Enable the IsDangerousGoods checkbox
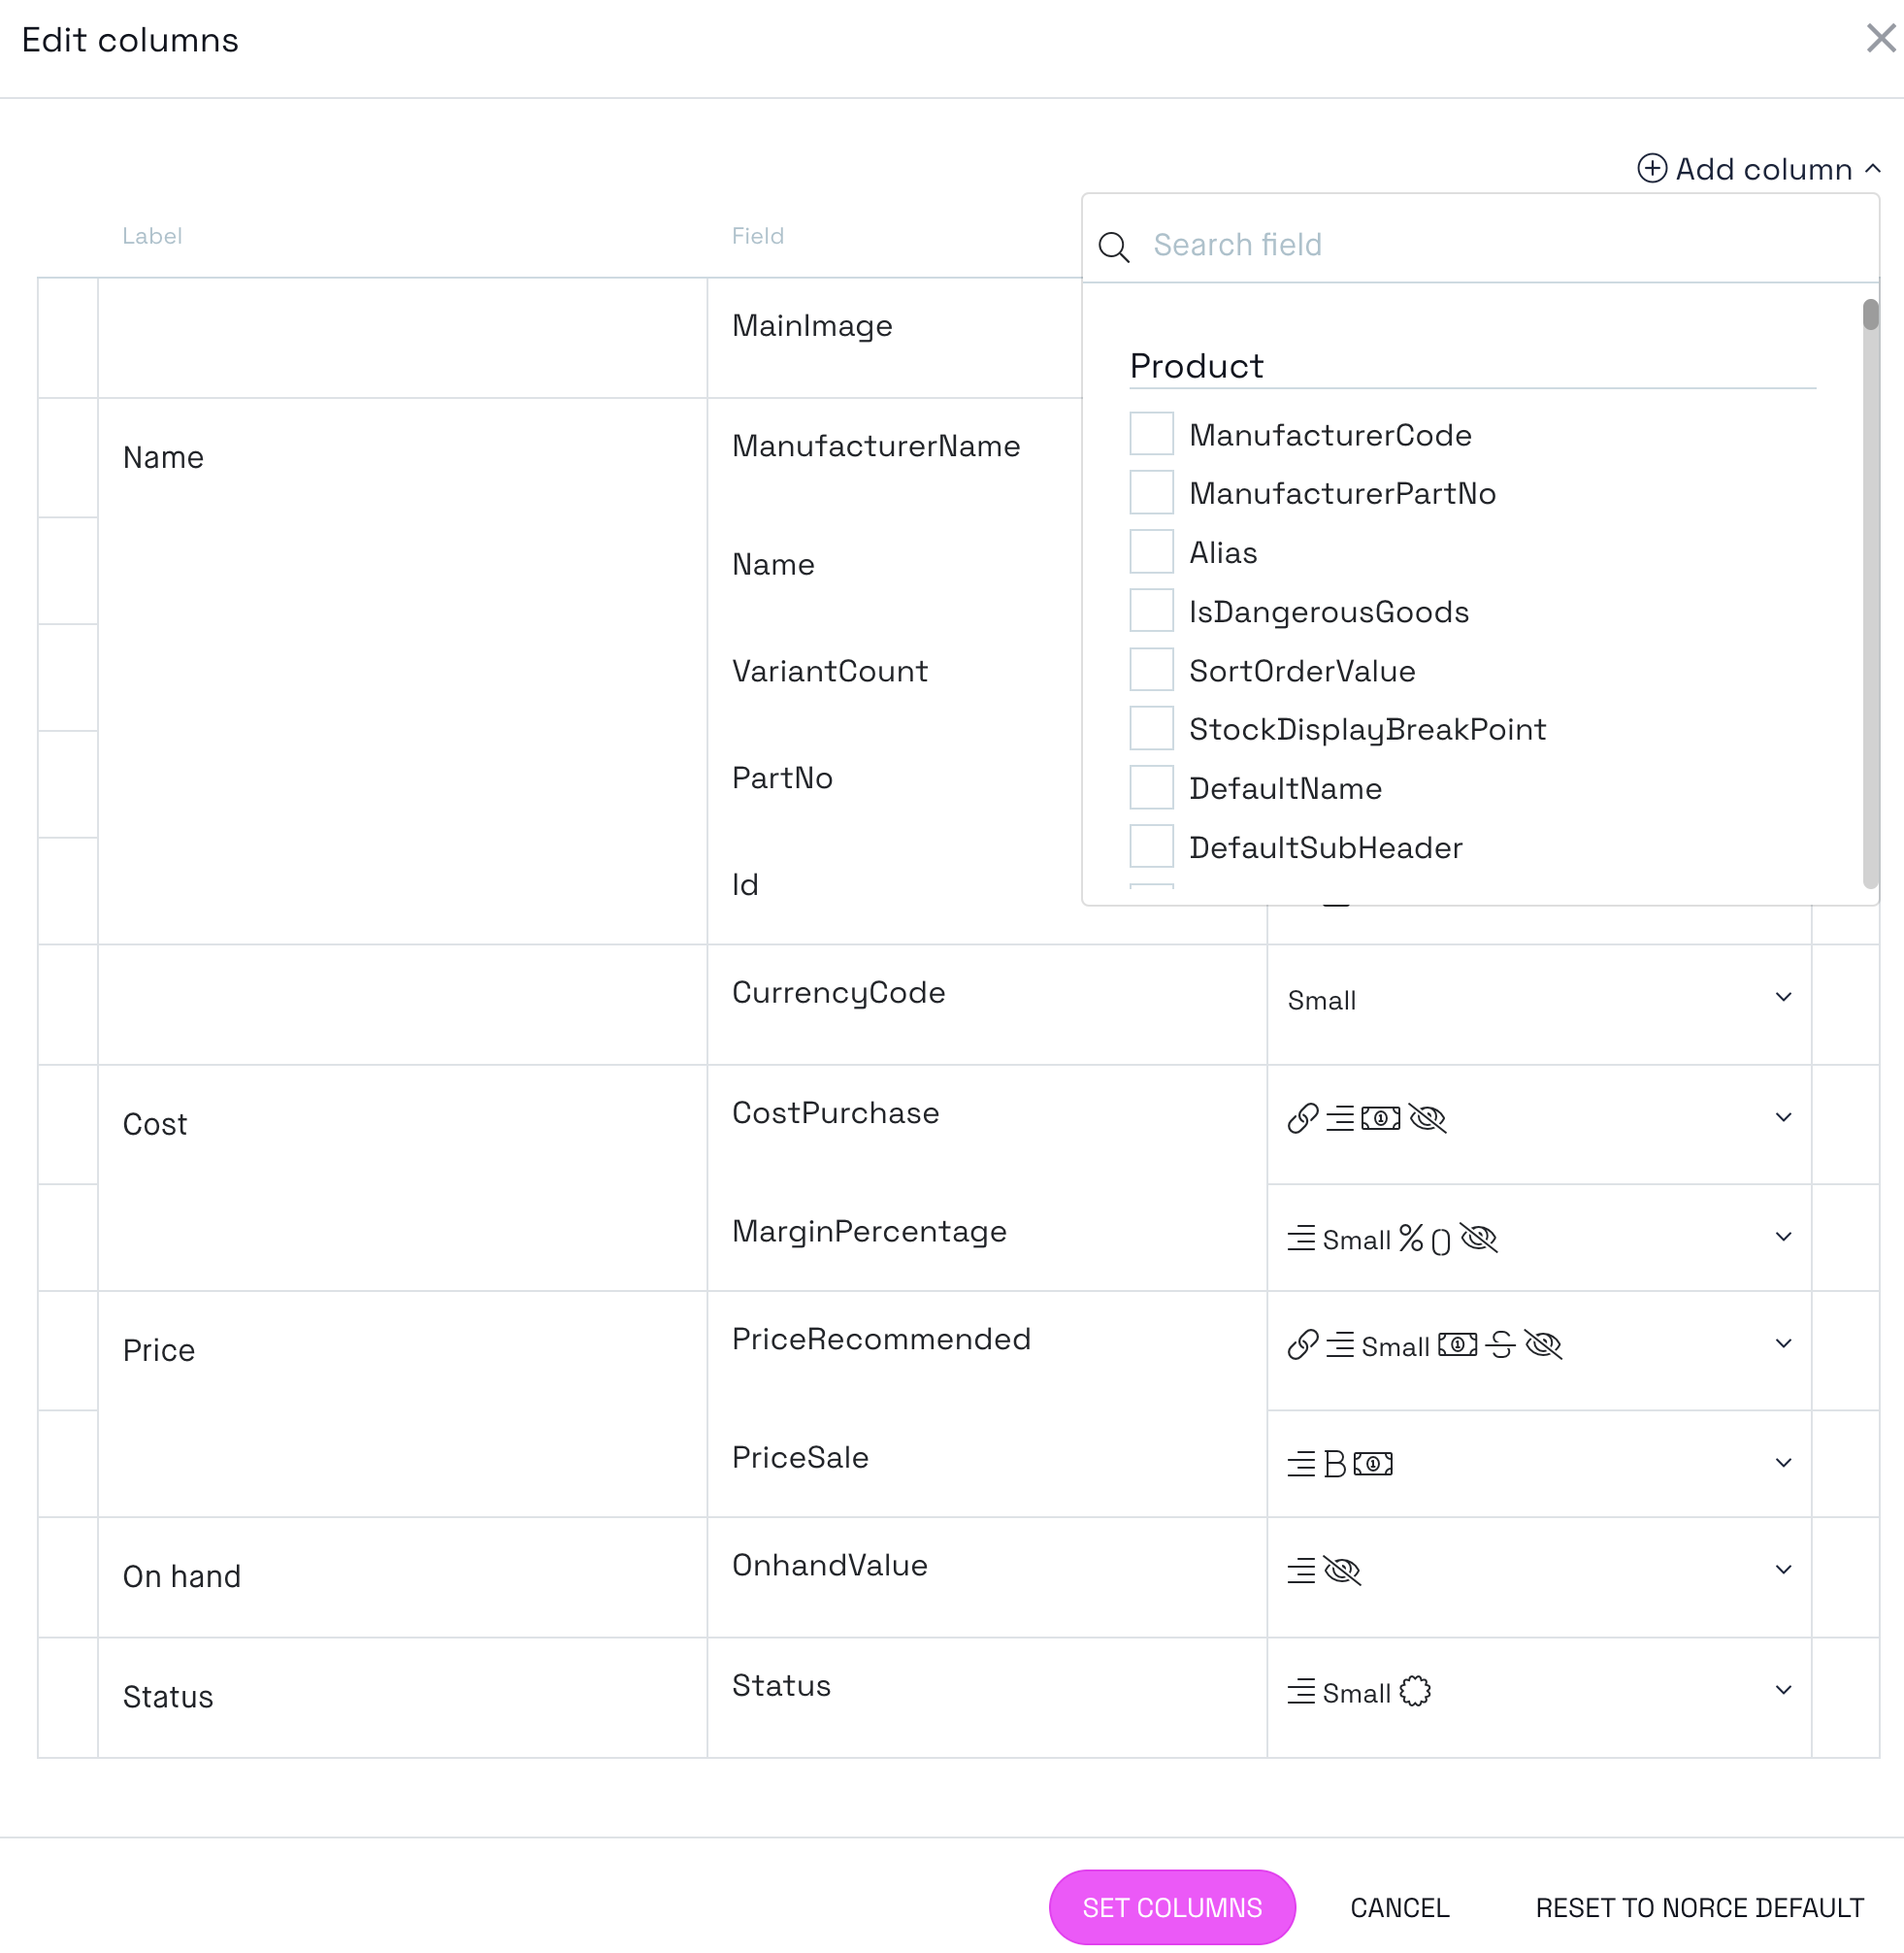The width and height of the screenshot is (1904, 1953). pos(1149,611)
